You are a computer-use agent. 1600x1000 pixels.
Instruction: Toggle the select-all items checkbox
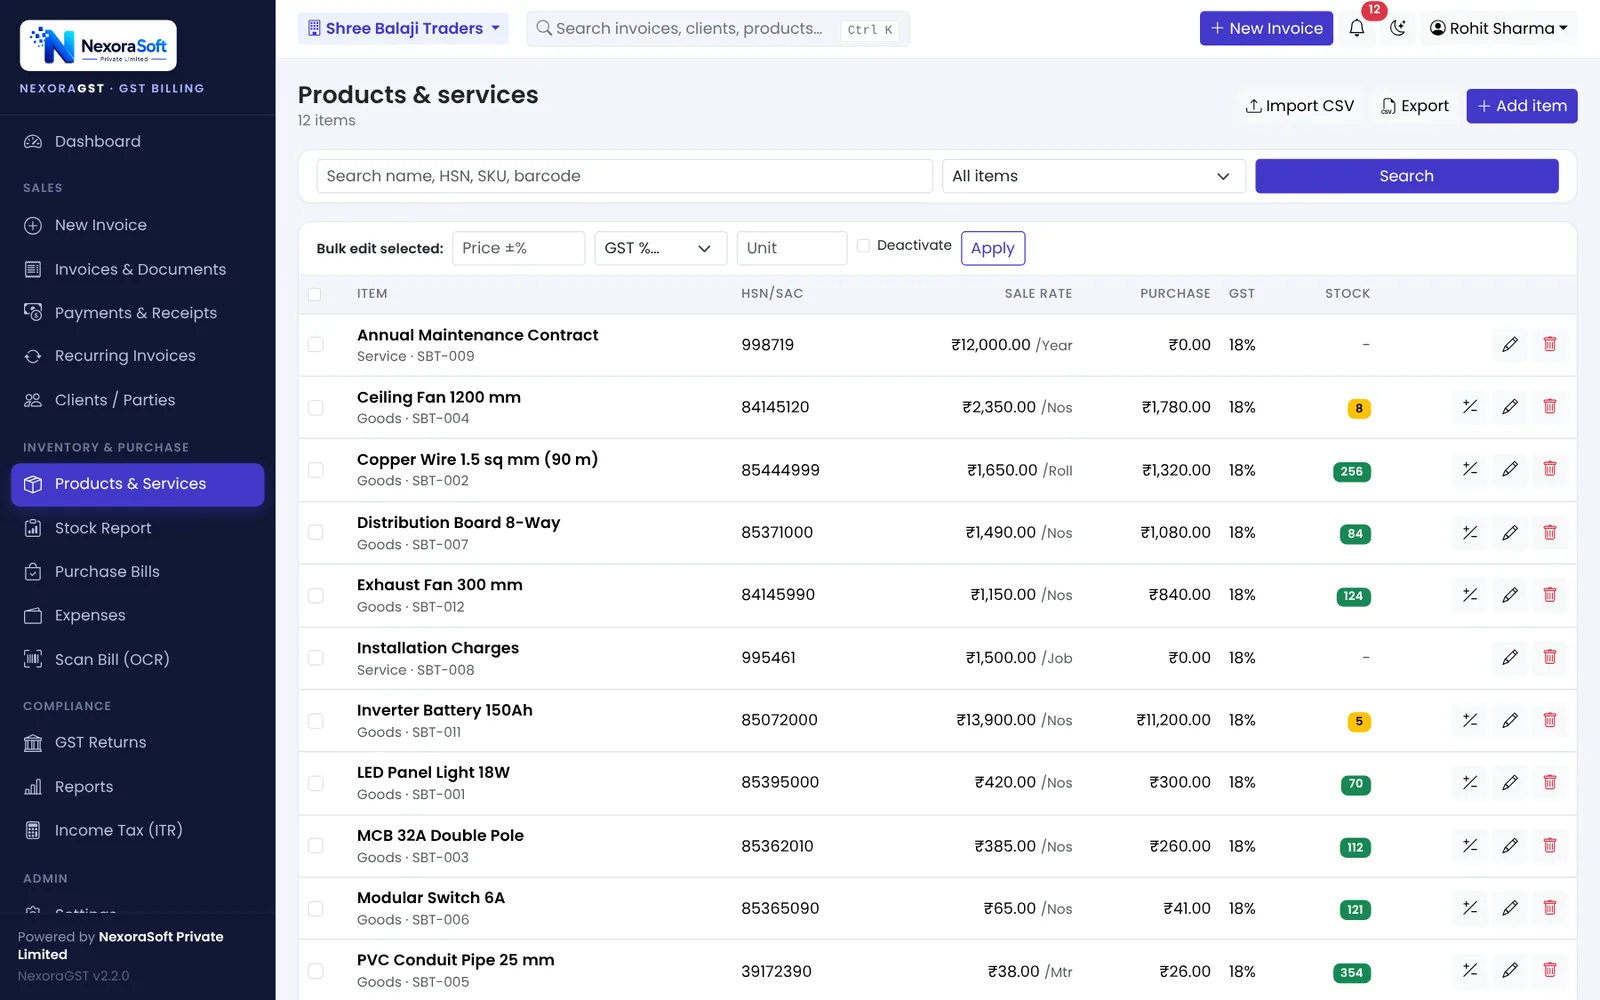[315, 294]
